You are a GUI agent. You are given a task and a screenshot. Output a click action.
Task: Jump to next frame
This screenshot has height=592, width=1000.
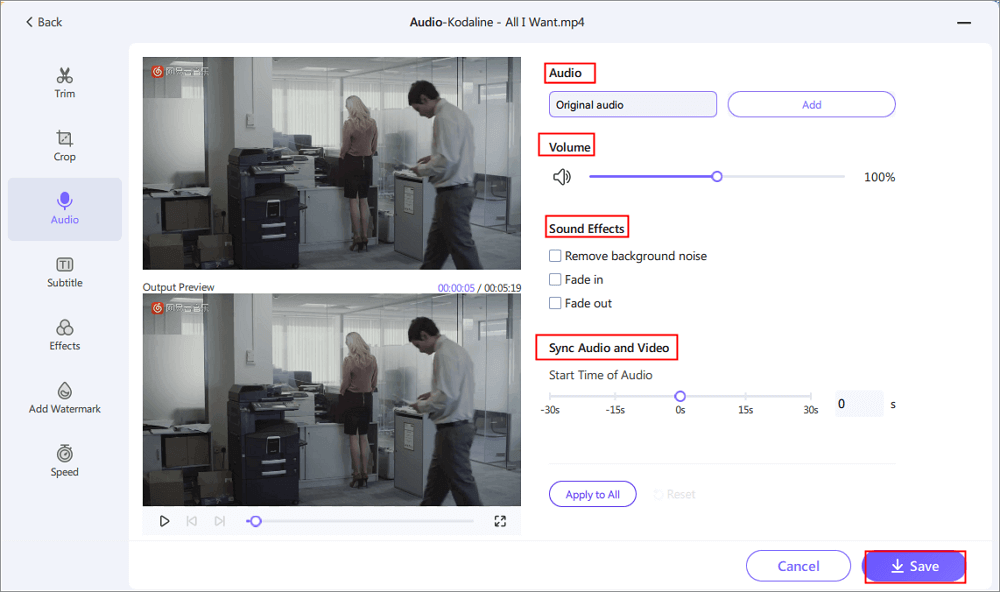(x=219, y=521)
